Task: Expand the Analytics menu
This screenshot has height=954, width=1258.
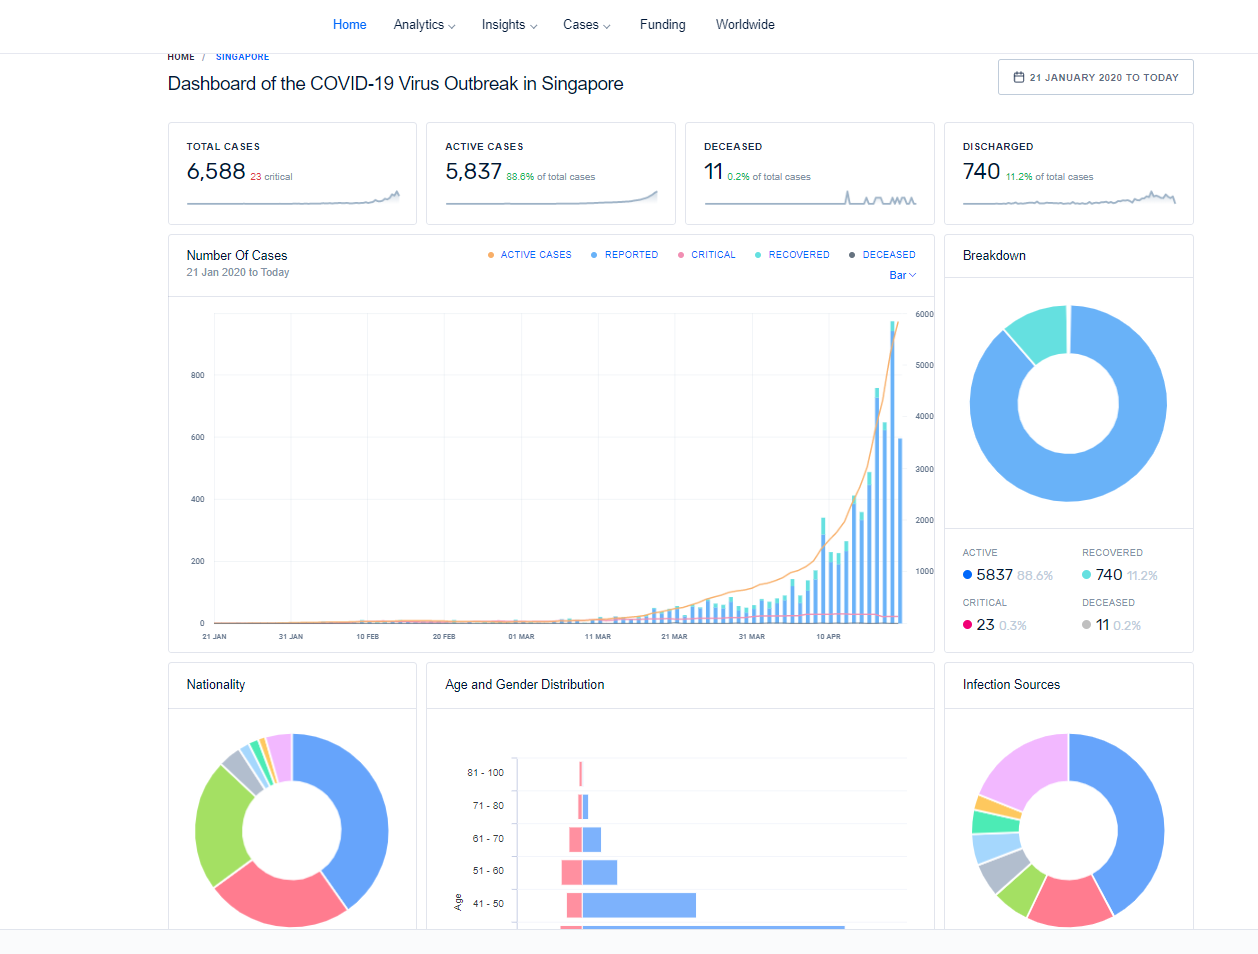Action: [424, 25]
